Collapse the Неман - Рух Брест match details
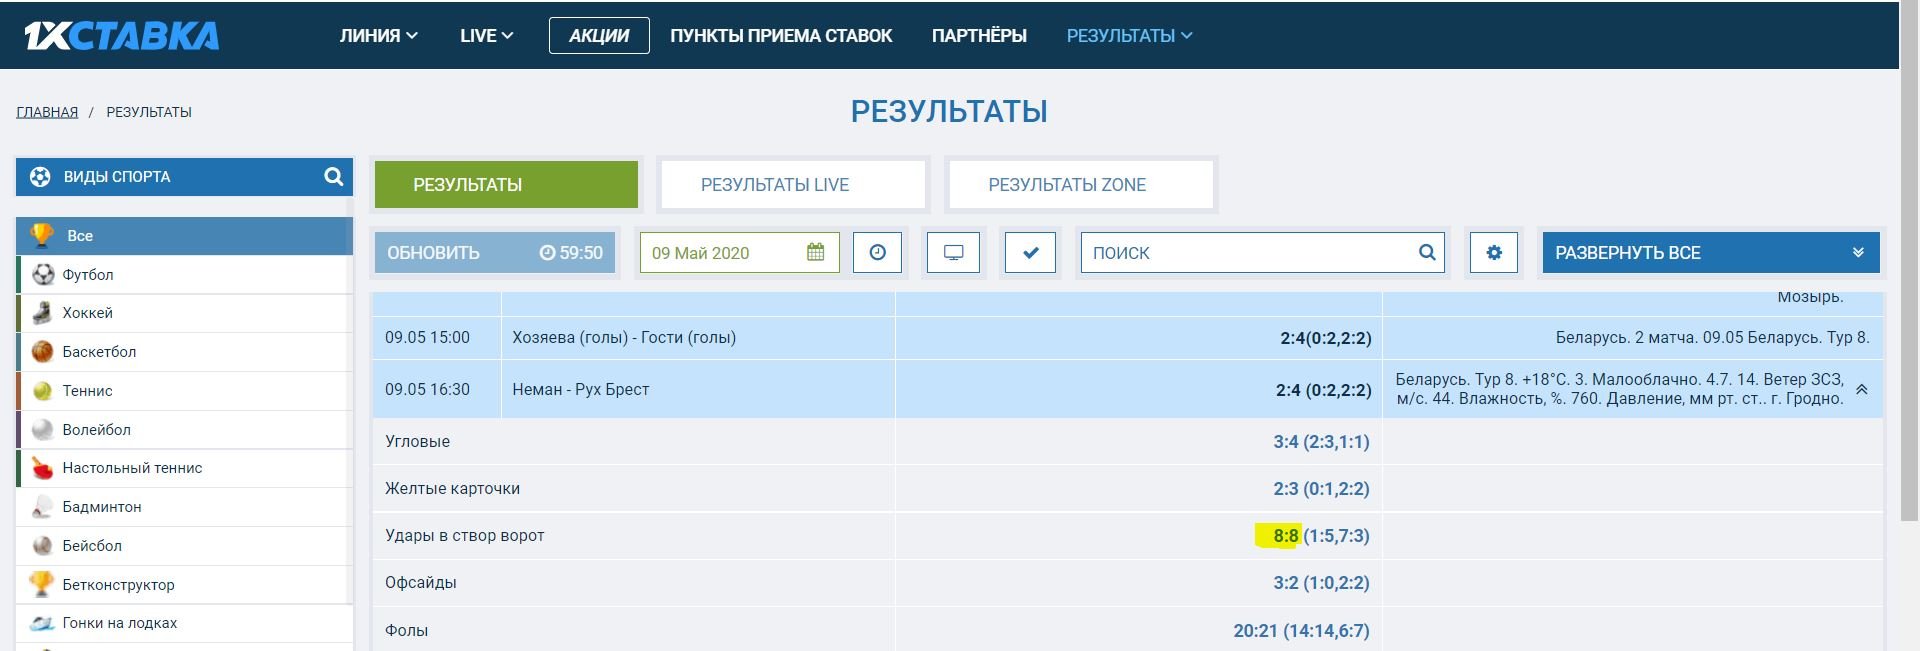 point(1861,390)
